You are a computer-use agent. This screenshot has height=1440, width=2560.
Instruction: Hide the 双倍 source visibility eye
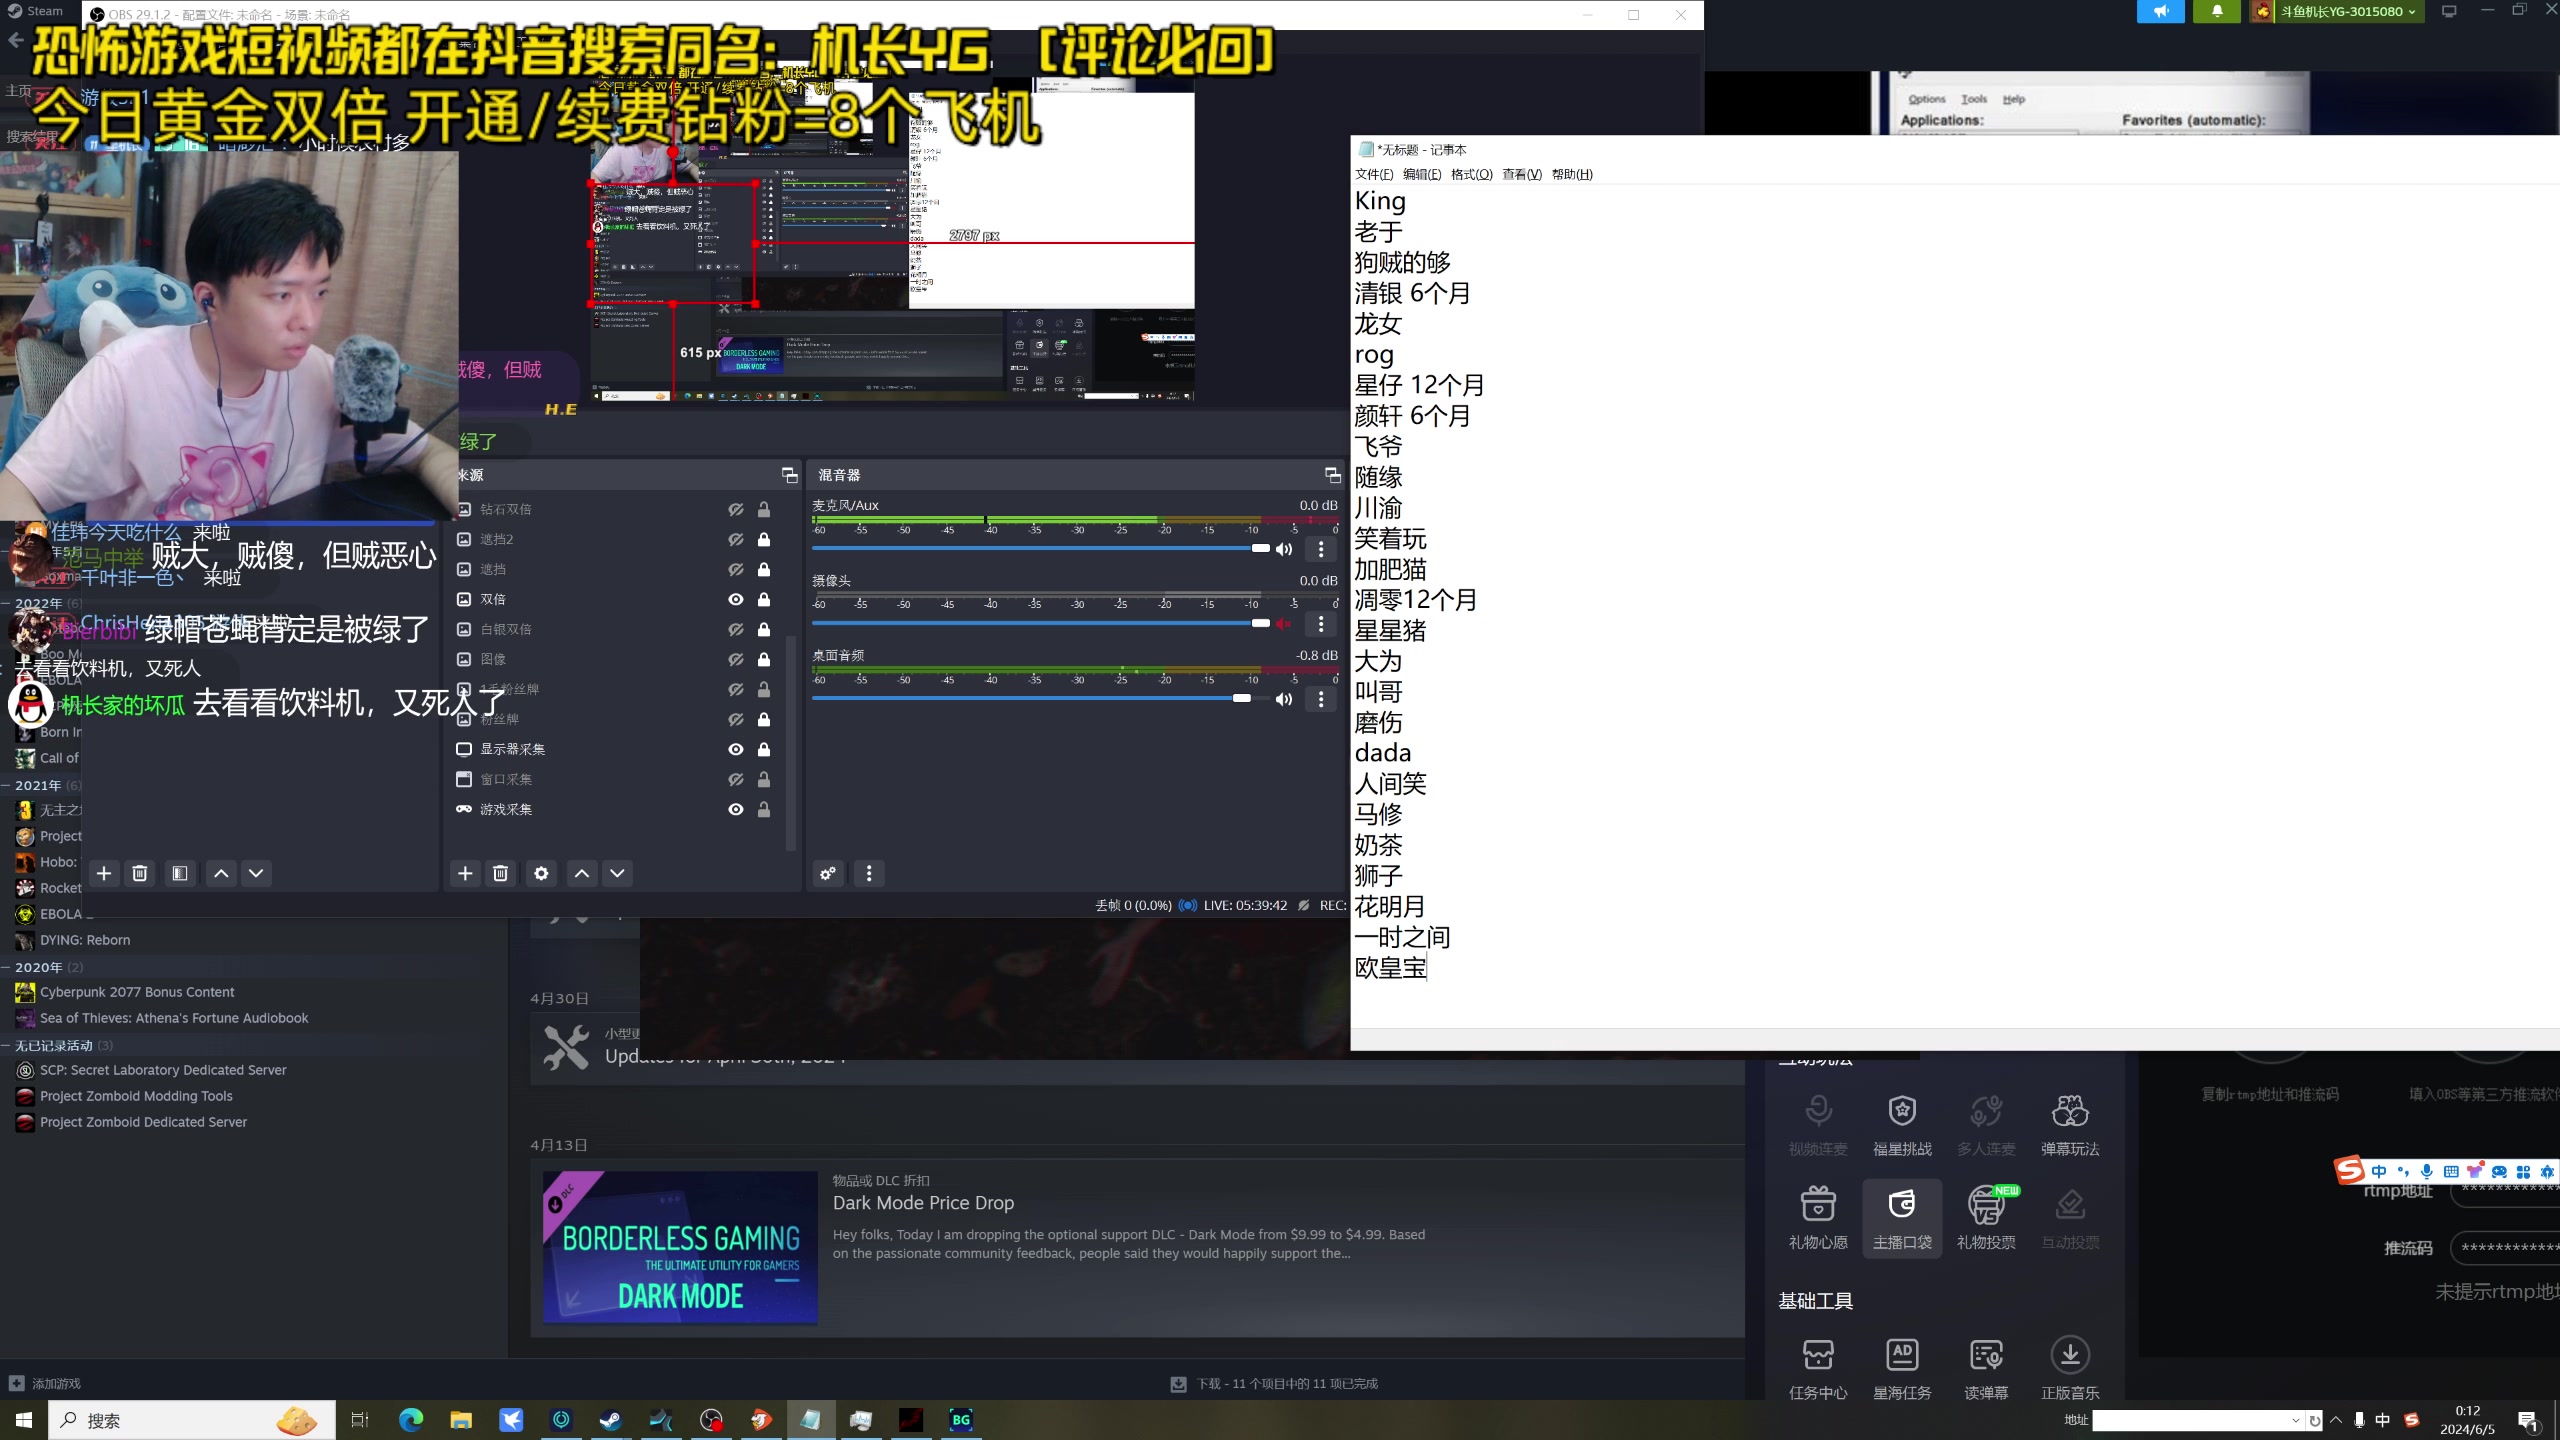[736, 599]
